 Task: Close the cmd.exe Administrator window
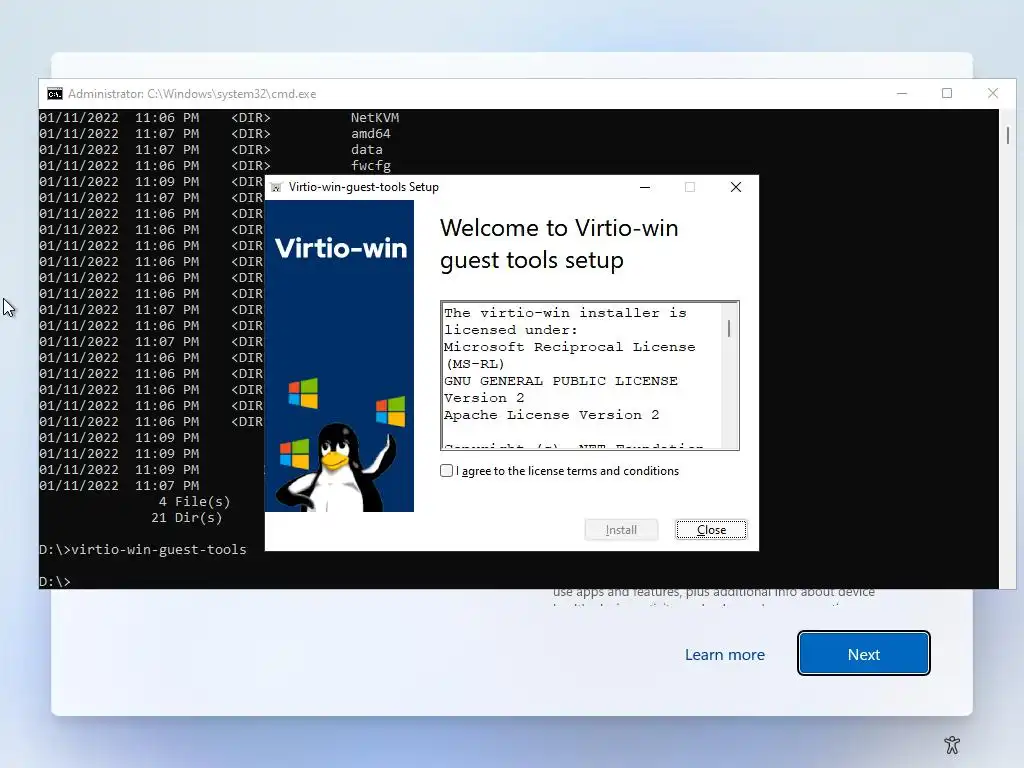993,93
